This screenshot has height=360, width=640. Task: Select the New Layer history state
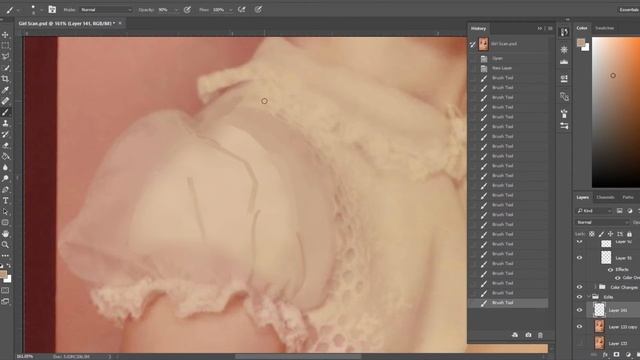(x=508, y=68)
